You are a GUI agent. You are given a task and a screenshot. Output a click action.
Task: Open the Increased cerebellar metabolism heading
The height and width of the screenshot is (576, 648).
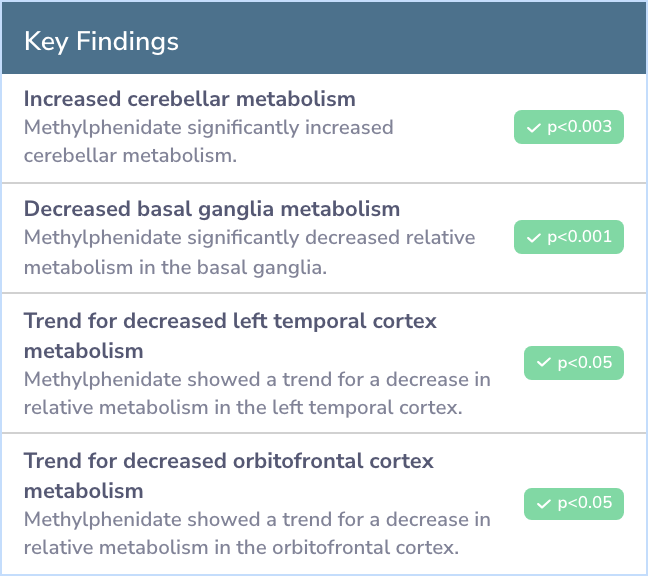190,99
